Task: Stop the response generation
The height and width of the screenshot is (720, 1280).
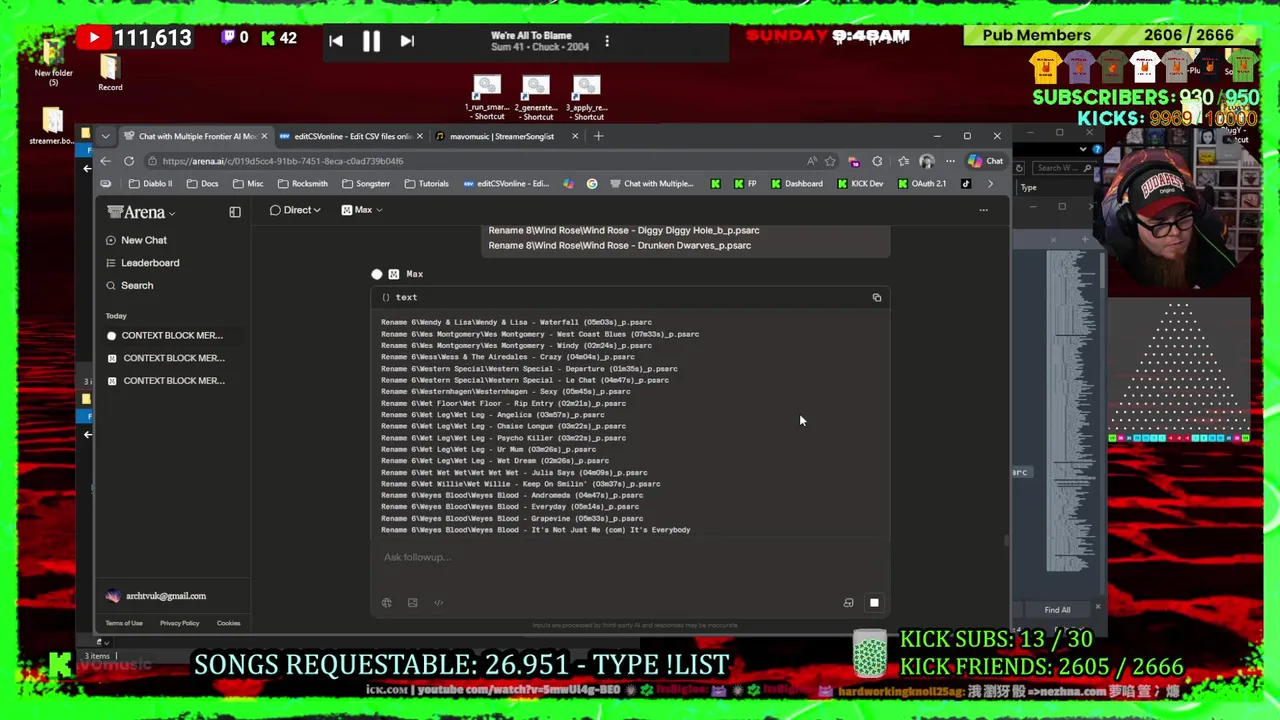Action: coord(874,603)
